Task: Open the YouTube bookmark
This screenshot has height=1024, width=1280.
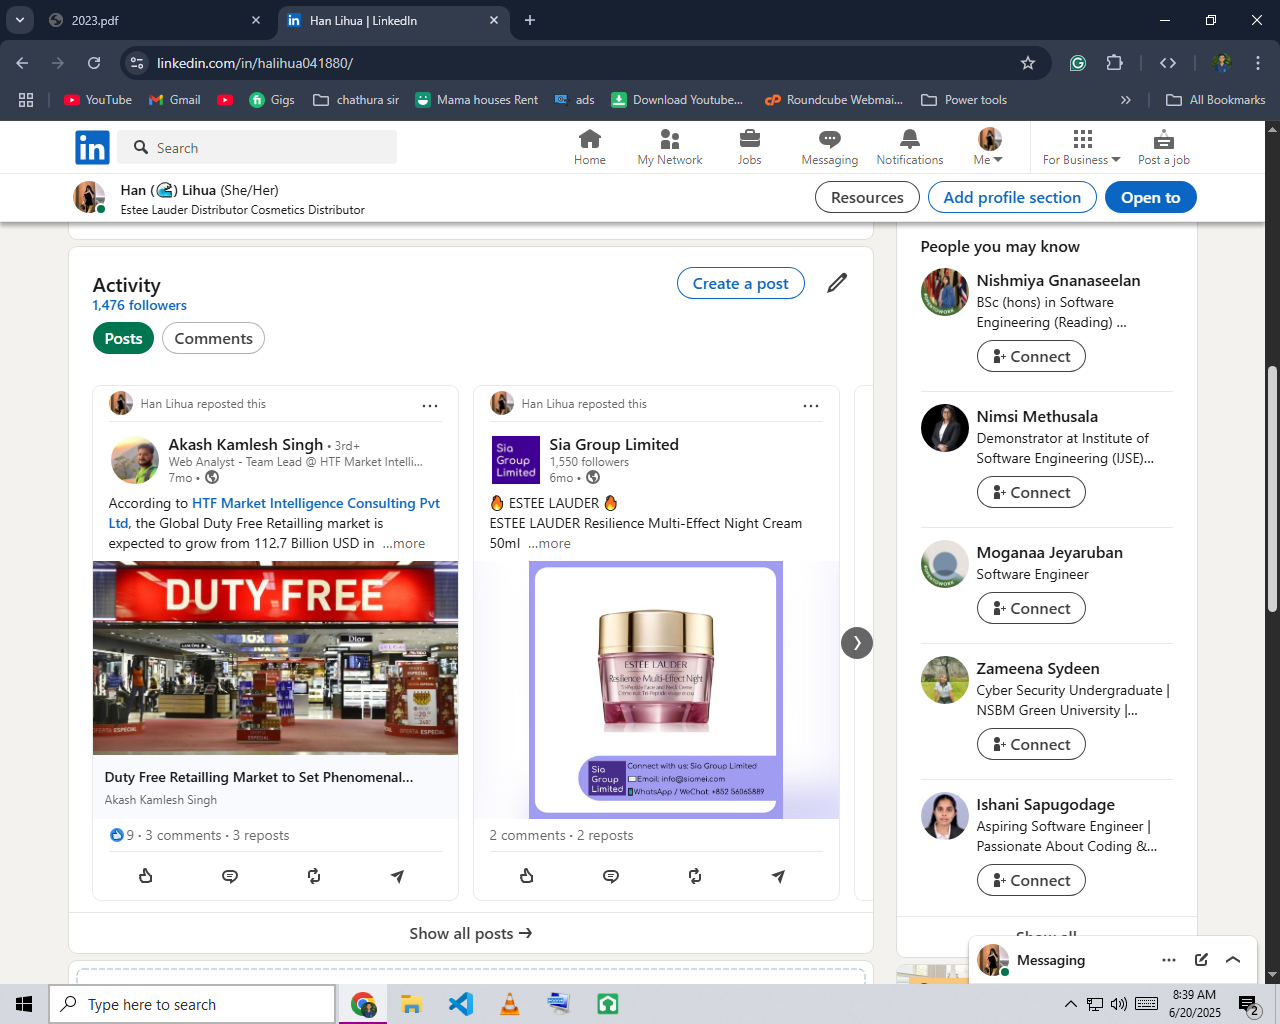Action: click(98, 100)
